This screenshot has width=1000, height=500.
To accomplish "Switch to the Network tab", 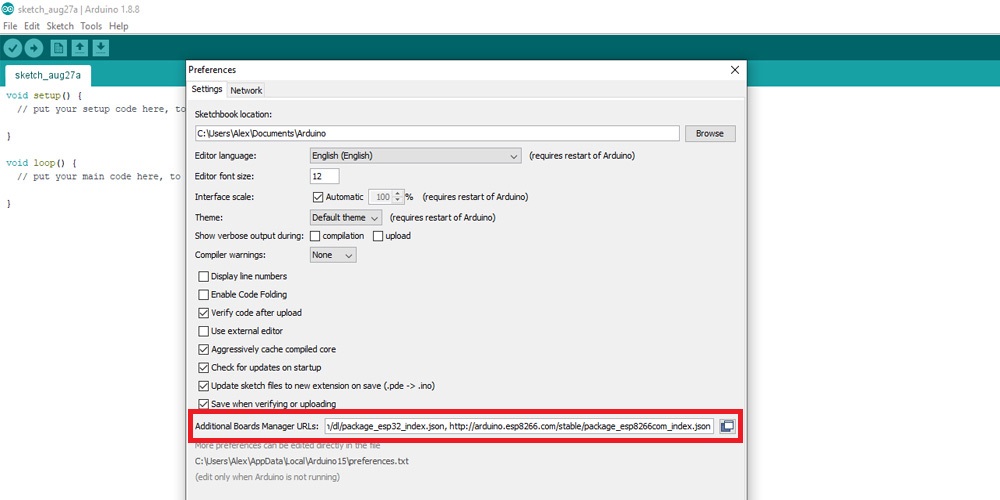I will (246, 91).
